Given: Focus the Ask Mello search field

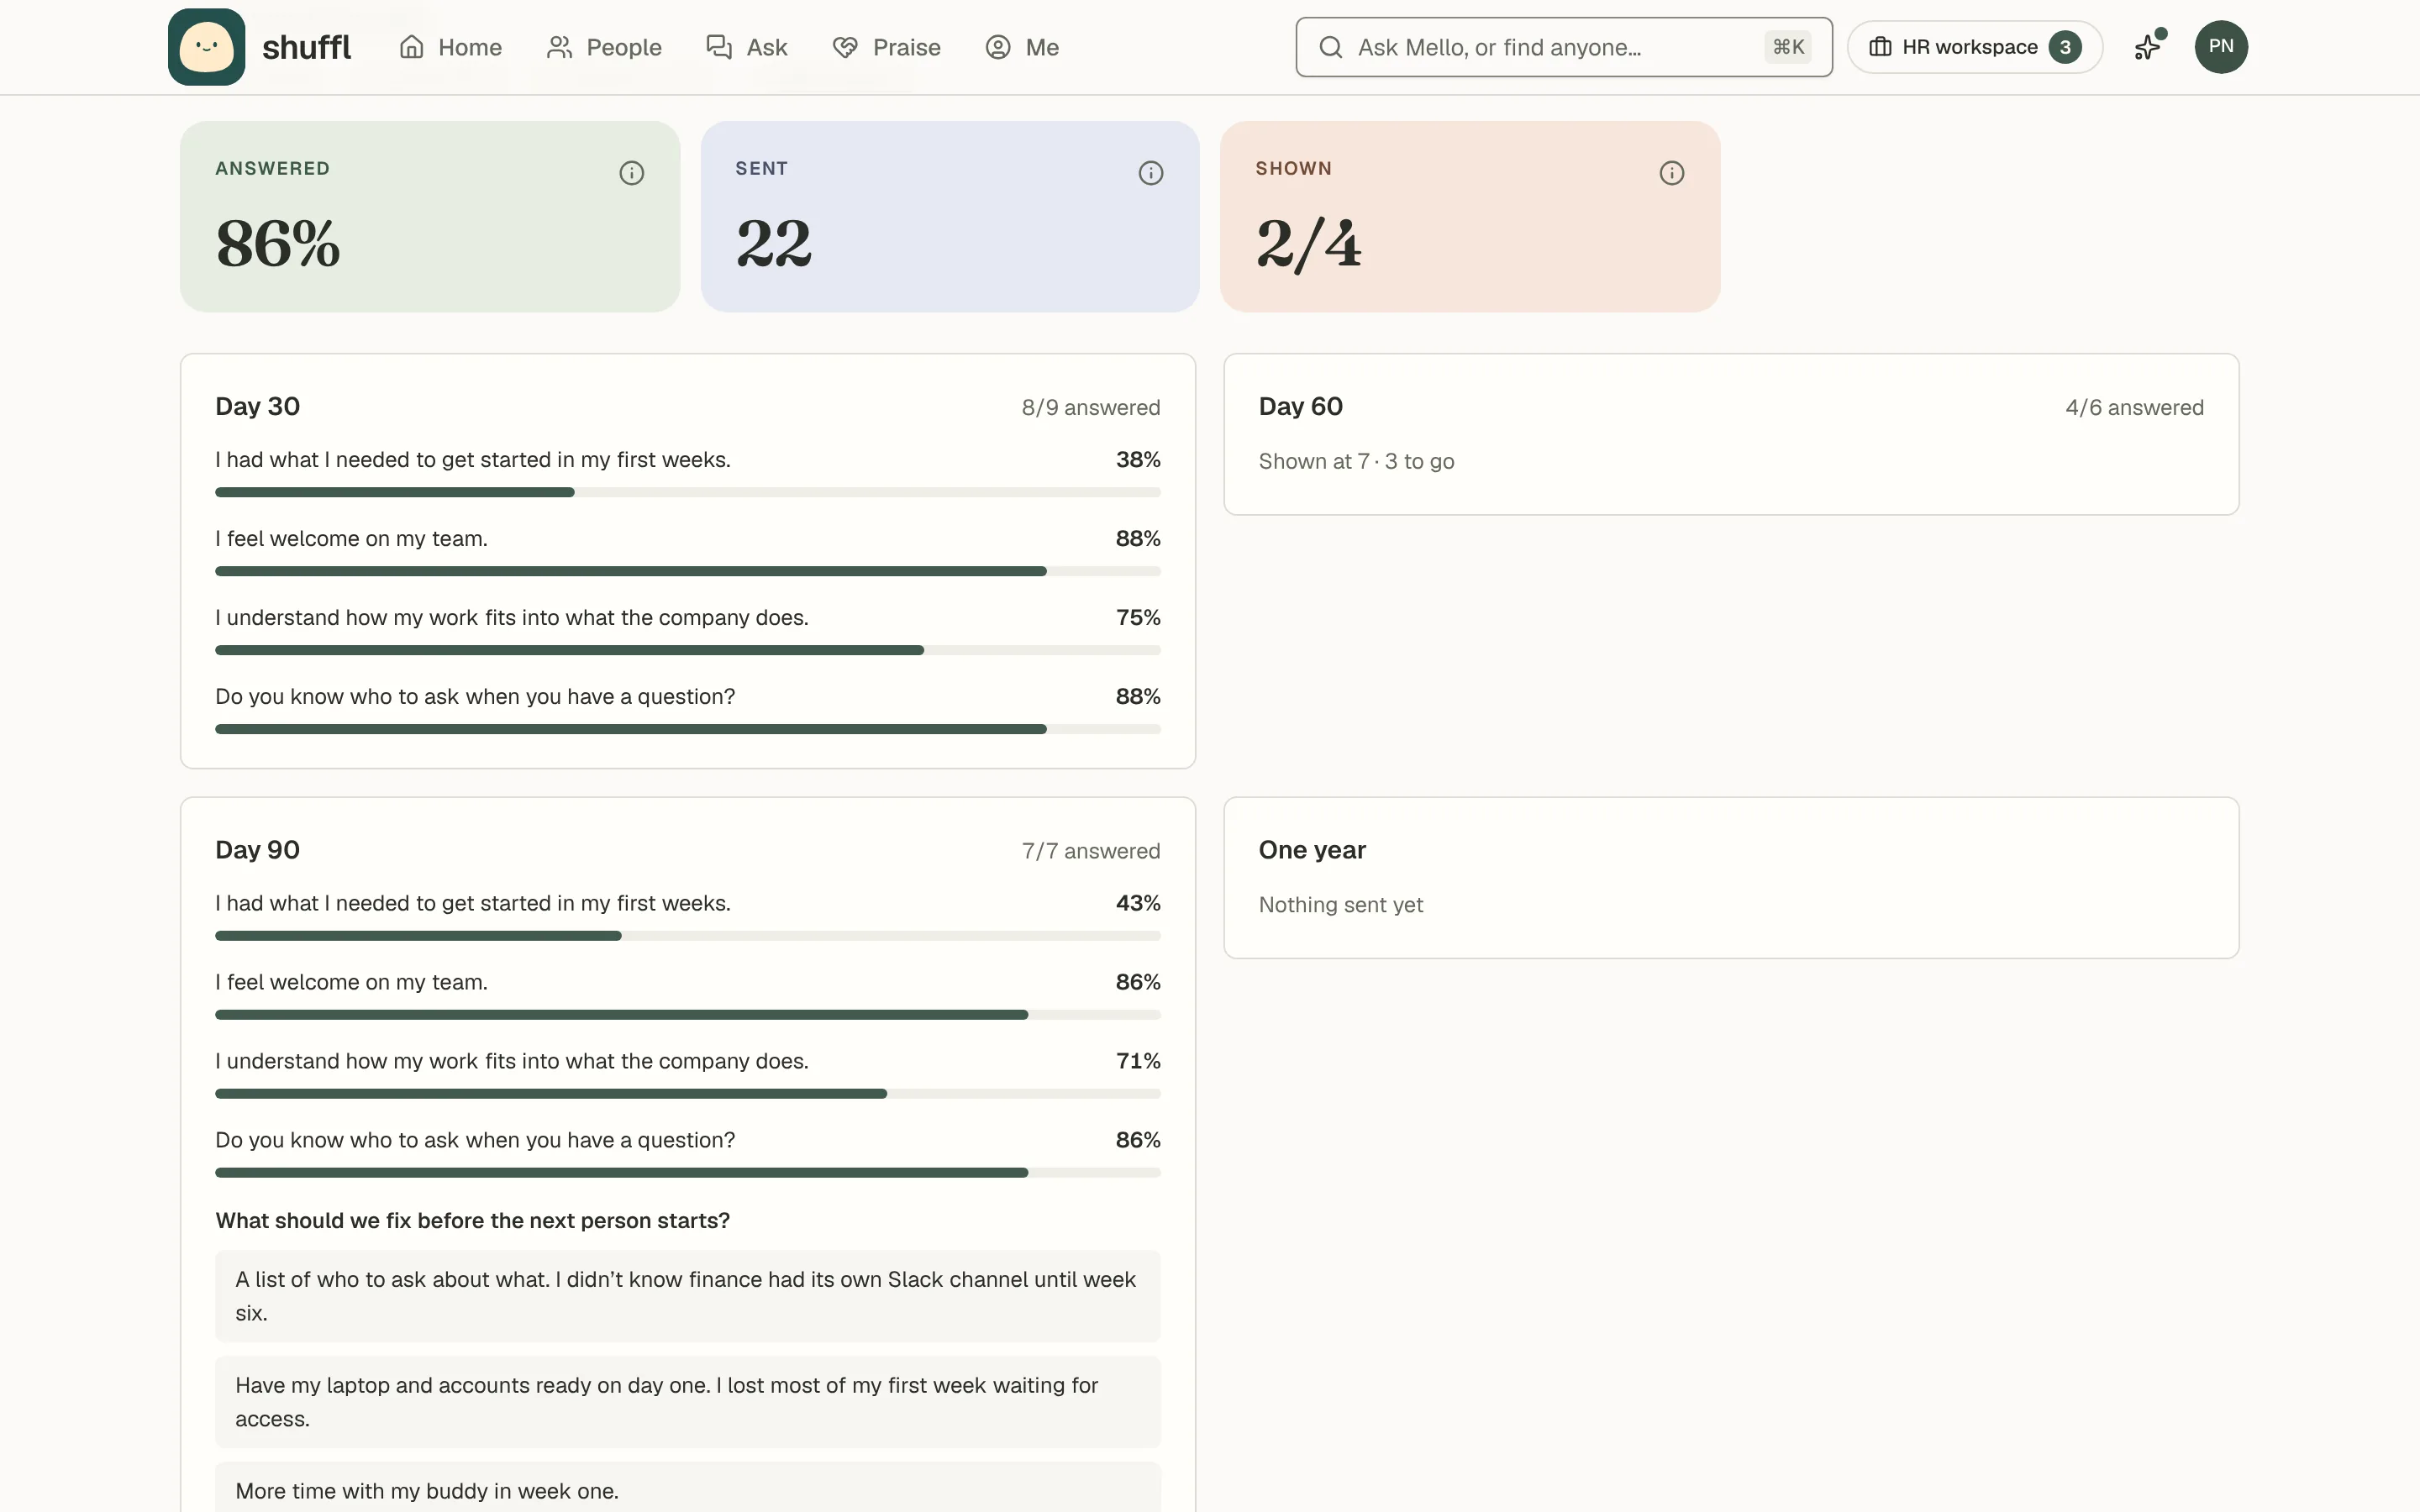Looking at the screenshot, I should pos(1563,47).
